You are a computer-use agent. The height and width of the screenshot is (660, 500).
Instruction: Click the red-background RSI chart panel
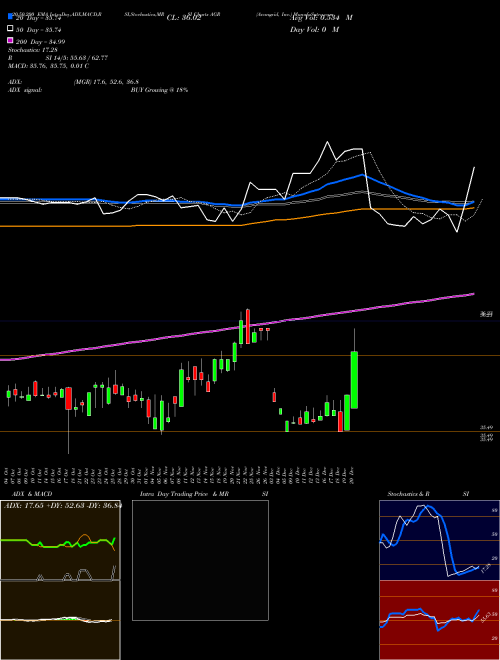click(439, 620)
